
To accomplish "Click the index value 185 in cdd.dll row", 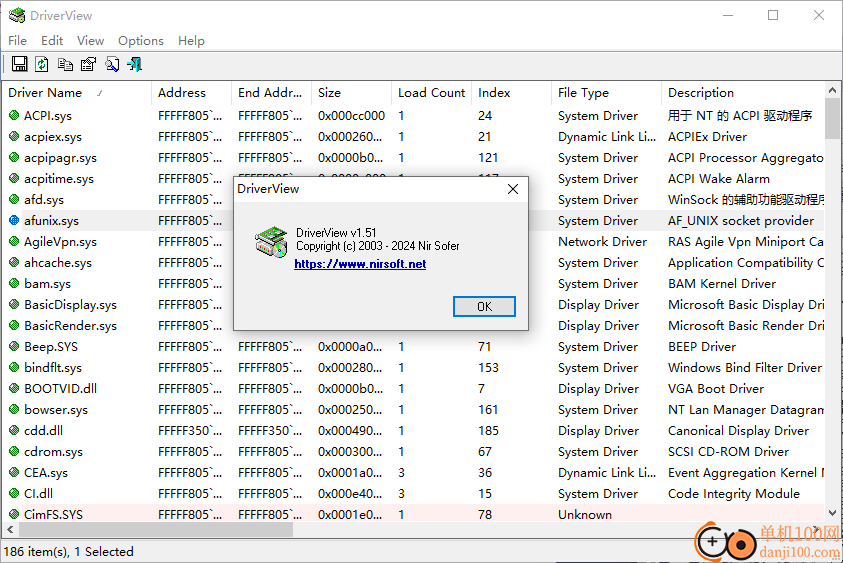I will [488, 430].
